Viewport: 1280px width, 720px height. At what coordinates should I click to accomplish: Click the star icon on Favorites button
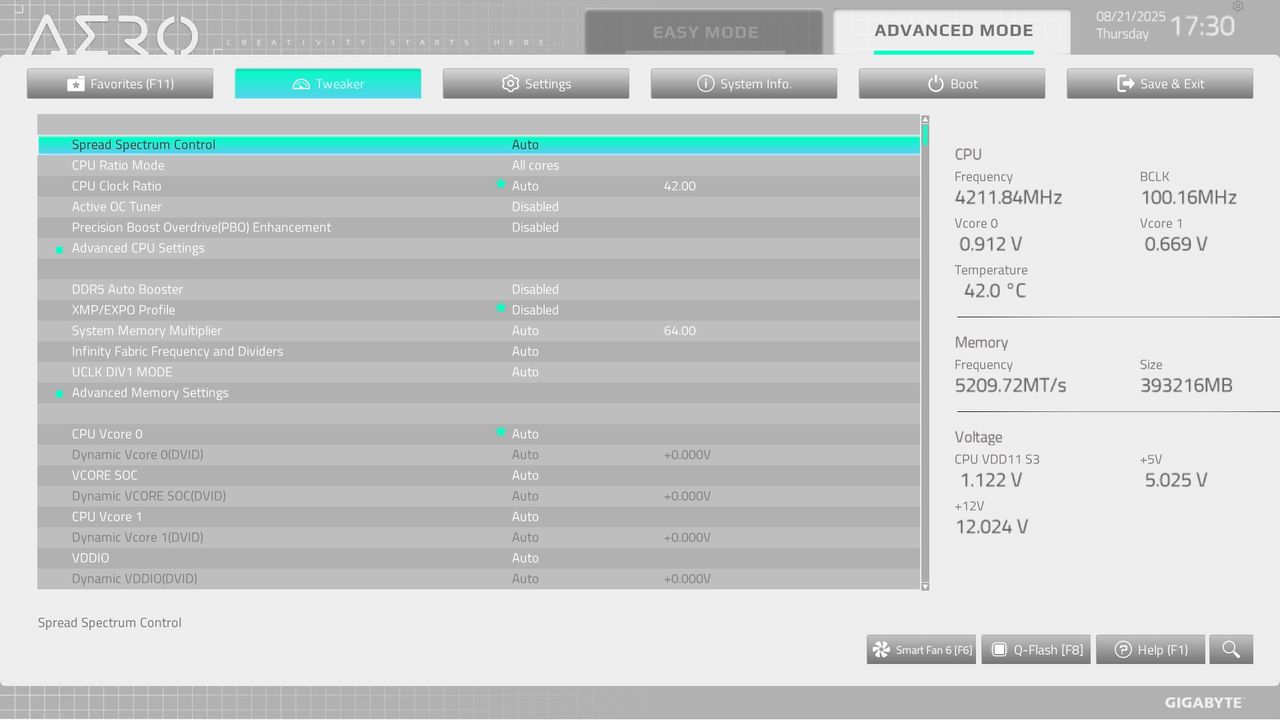(x=76, y=83)
